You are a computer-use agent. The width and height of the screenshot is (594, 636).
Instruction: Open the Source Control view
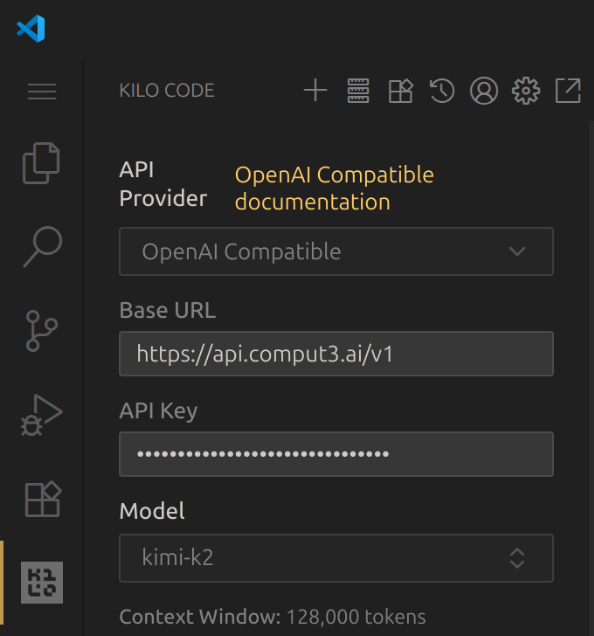pyautogui.click(x=41, y=331)
